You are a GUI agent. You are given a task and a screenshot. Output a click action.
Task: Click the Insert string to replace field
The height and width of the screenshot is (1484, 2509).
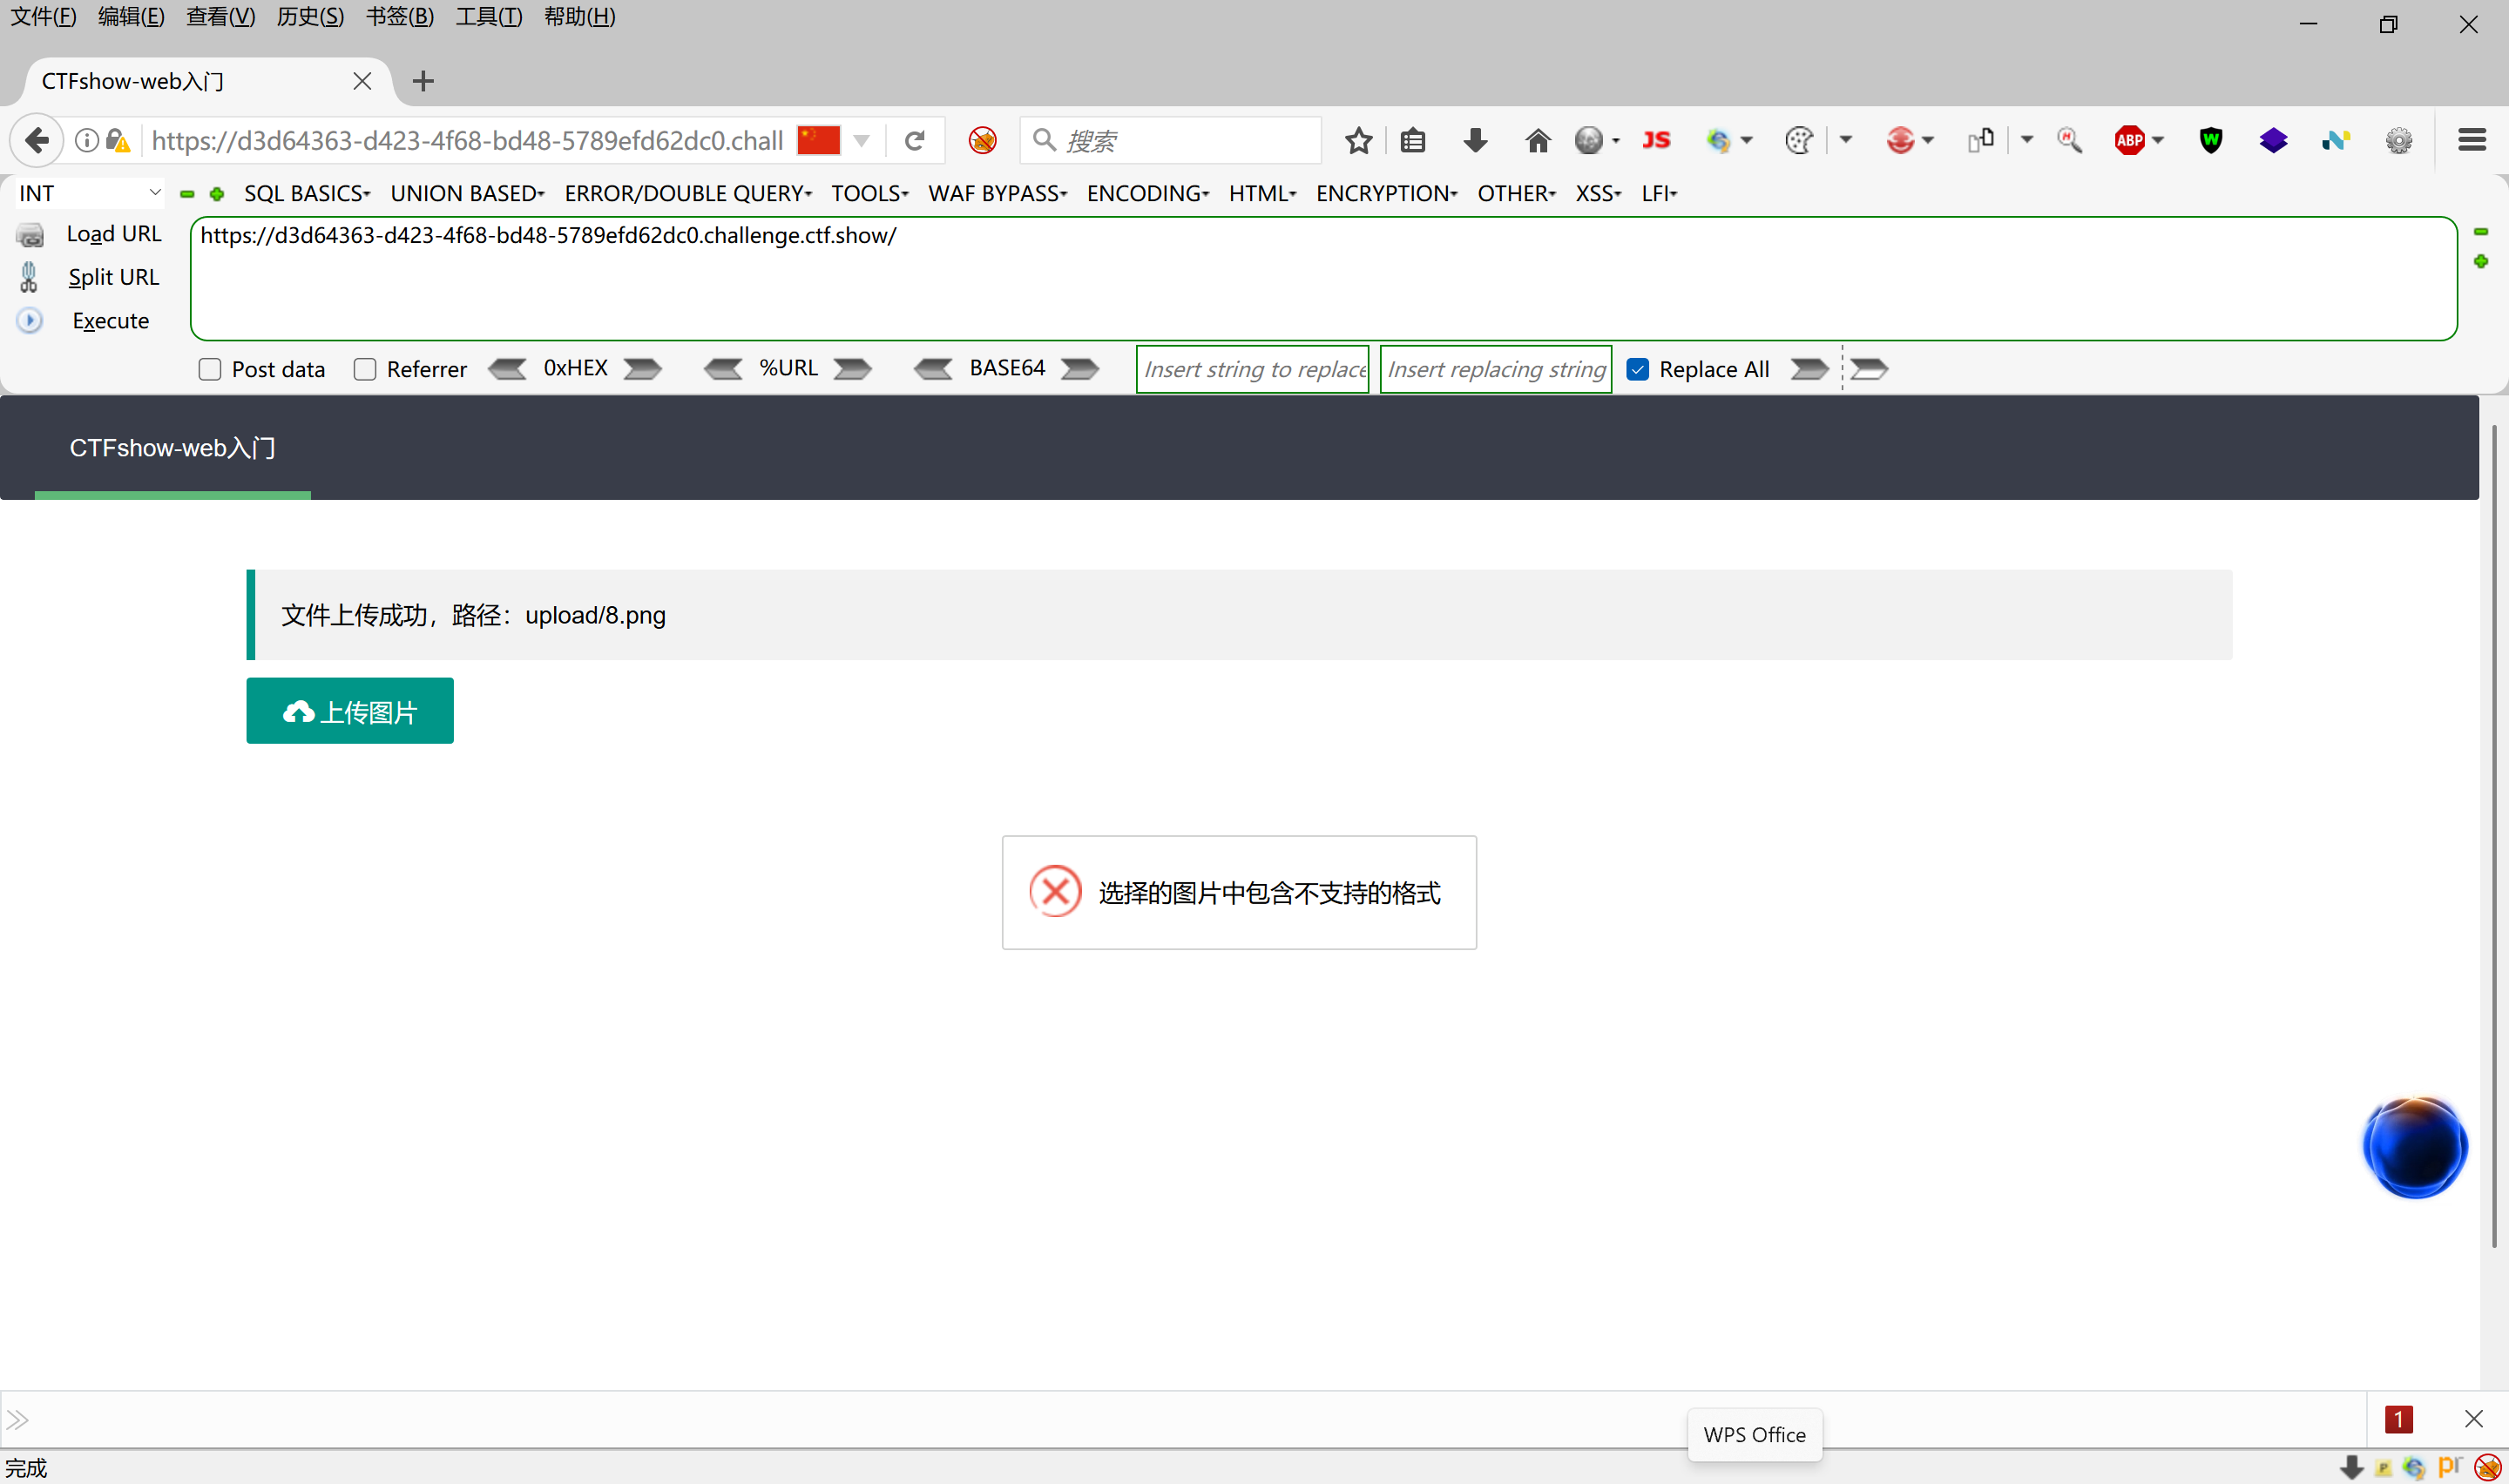[1252, 370]
